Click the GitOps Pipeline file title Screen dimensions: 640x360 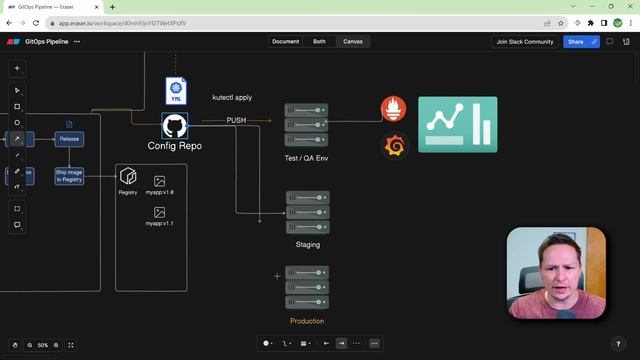click(47, 42)
